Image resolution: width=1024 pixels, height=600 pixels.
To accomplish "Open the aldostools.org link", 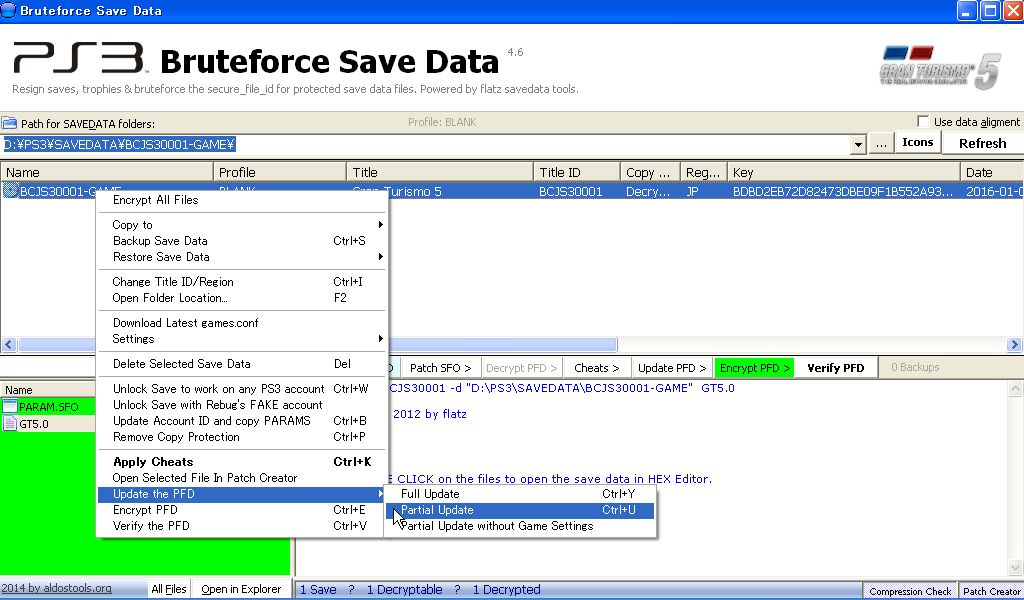I will pyautogui.click(x=56, y=588).
